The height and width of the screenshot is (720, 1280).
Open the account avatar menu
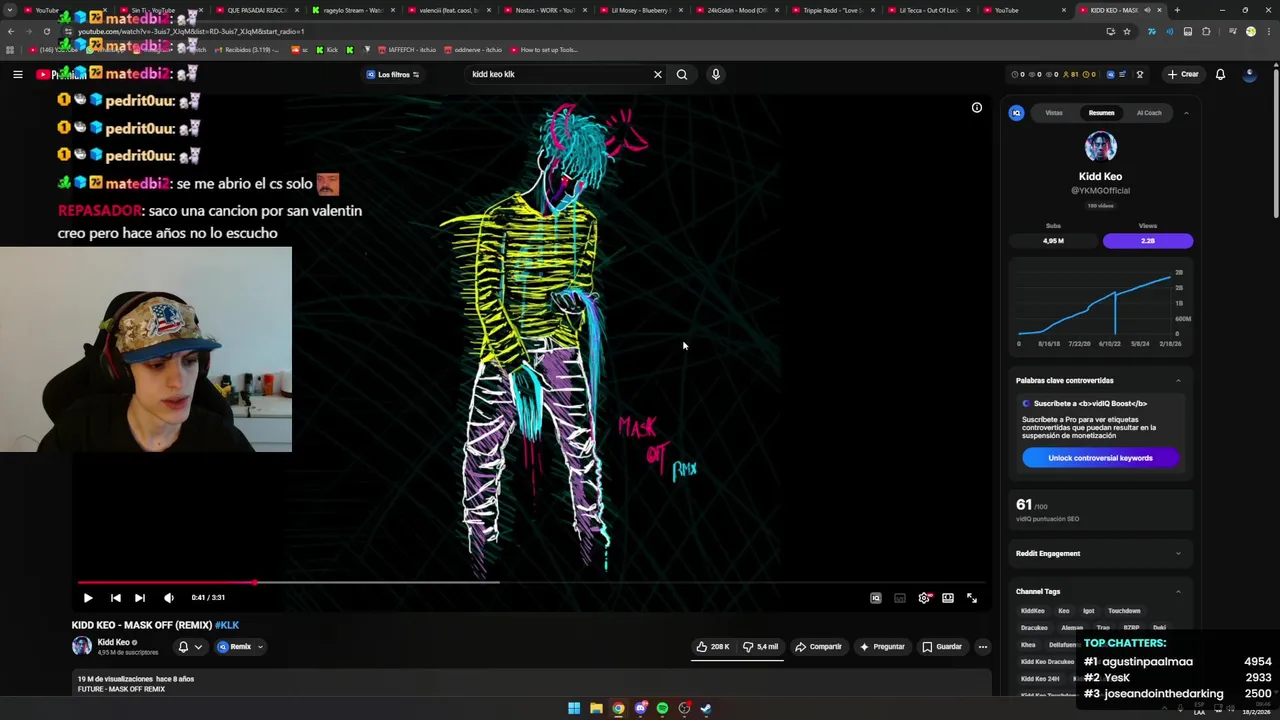[x=1249, y=74]
